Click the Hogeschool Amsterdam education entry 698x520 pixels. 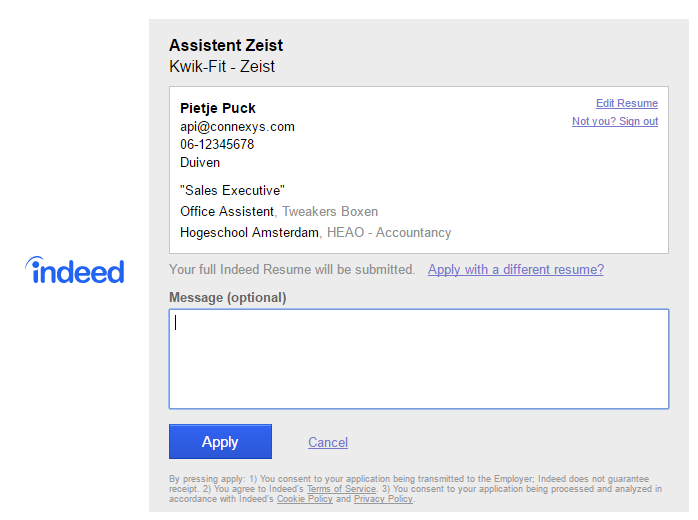[316, 232]
